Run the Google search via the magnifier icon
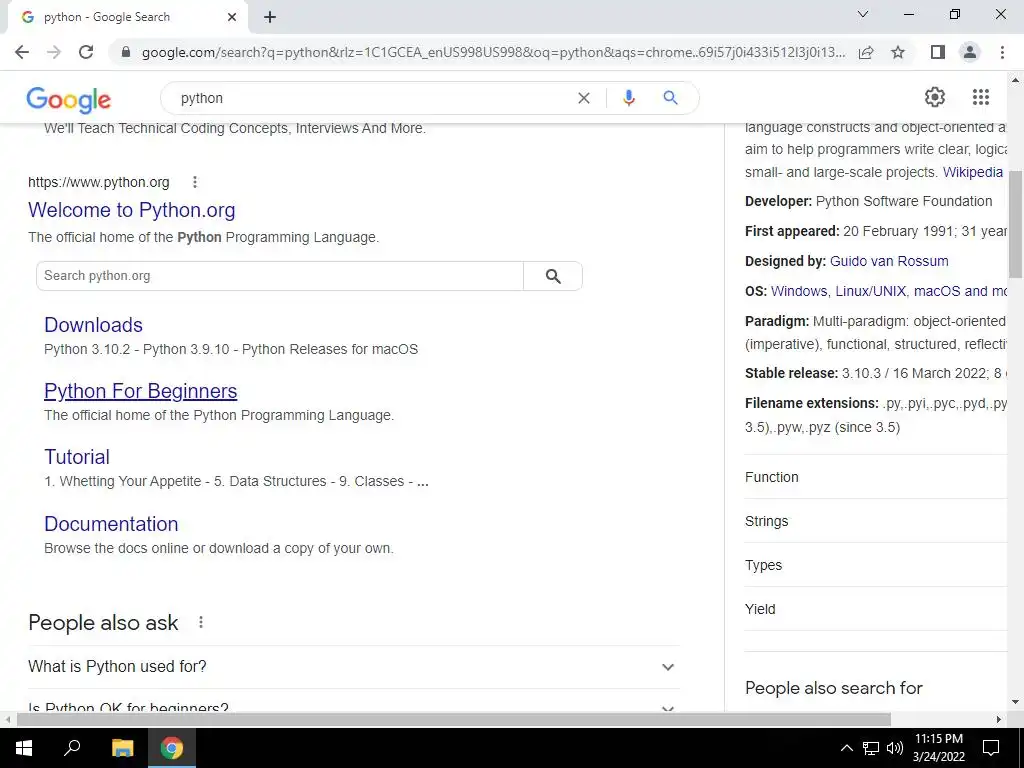 coord(670,98)
